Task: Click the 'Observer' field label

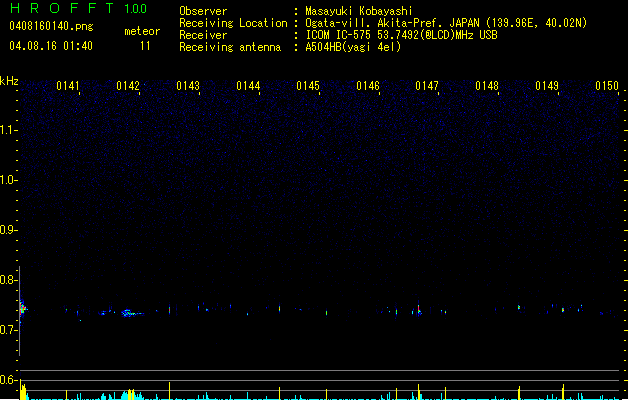Action: 203,11
